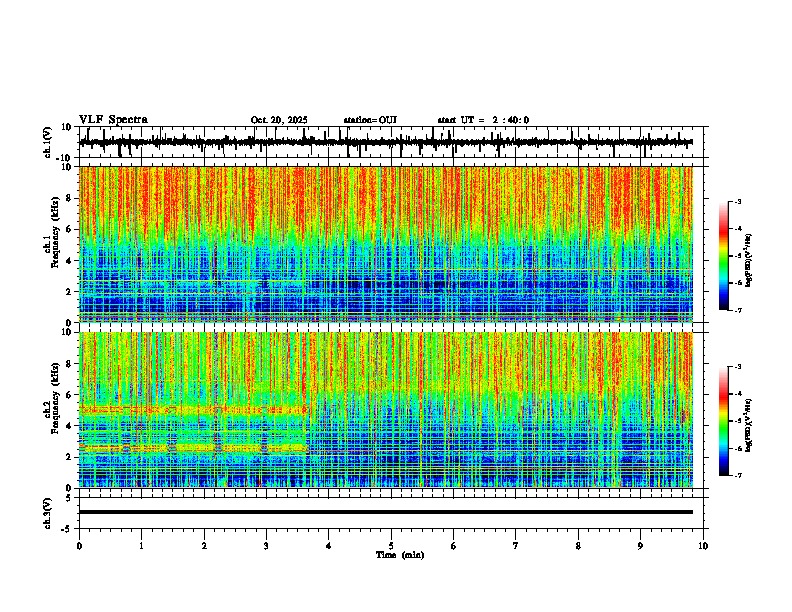Click the "Time (min)" axis label
Viewport: 792px width, 612px height.
coord(400,555)
